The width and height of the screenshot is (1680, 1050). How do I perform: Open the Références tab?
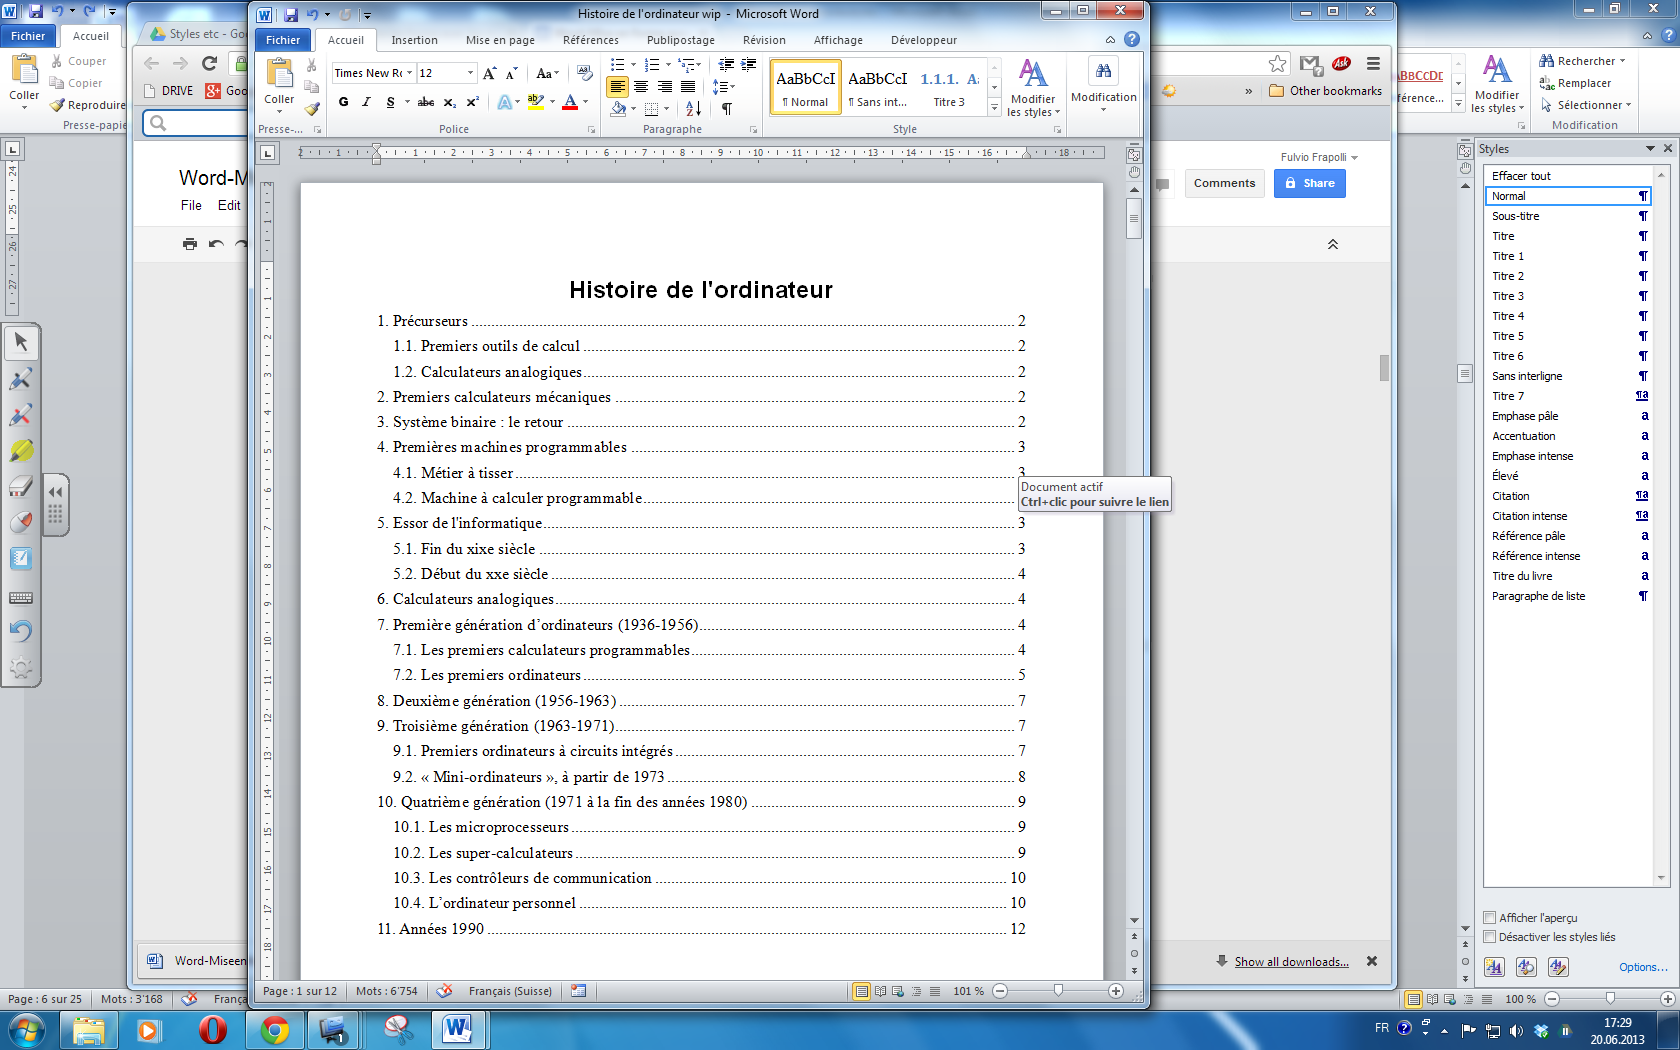pos(590,40)
